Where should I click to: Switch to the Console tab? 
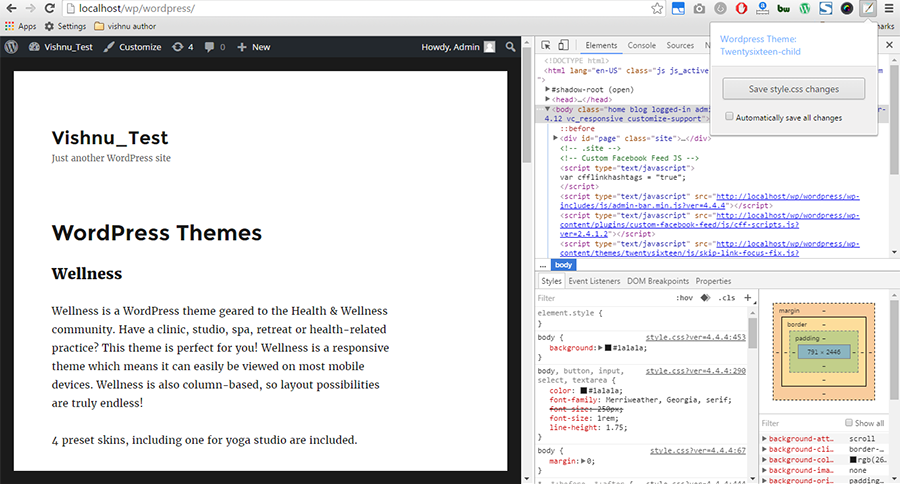coord(641,45)
